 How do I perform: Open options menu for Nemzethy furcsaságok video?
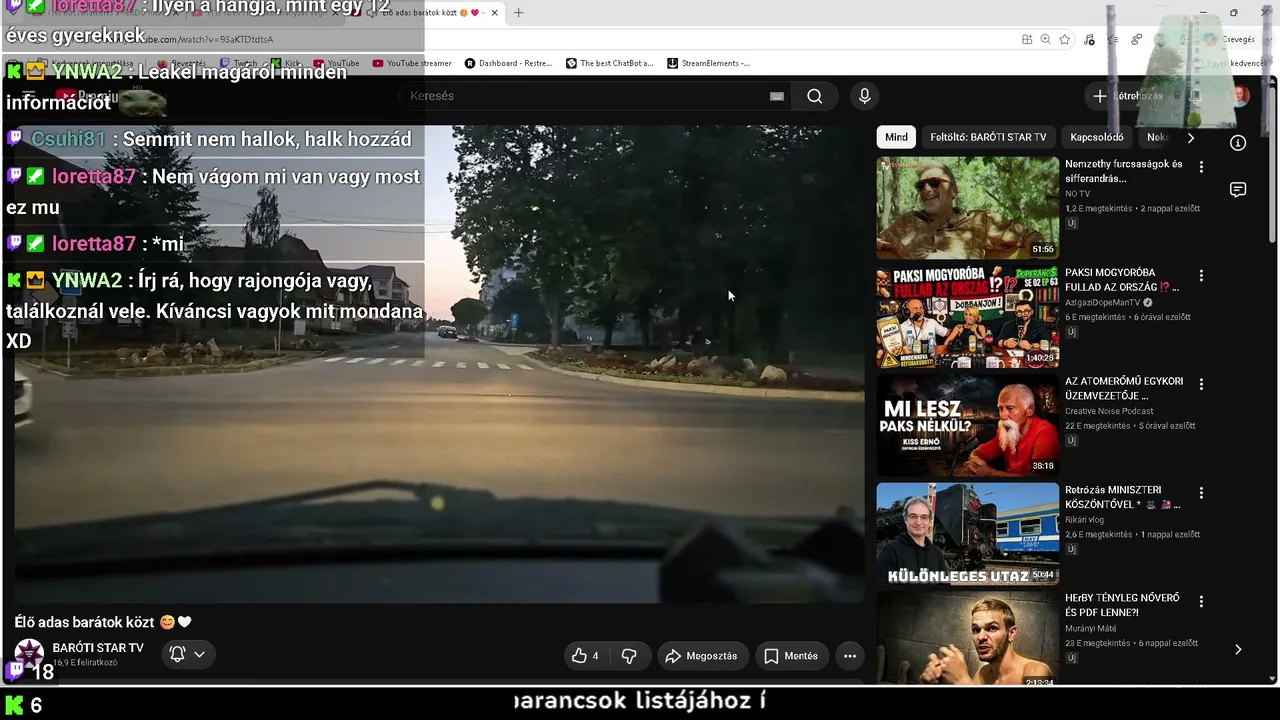click(x=1201, y=167)
